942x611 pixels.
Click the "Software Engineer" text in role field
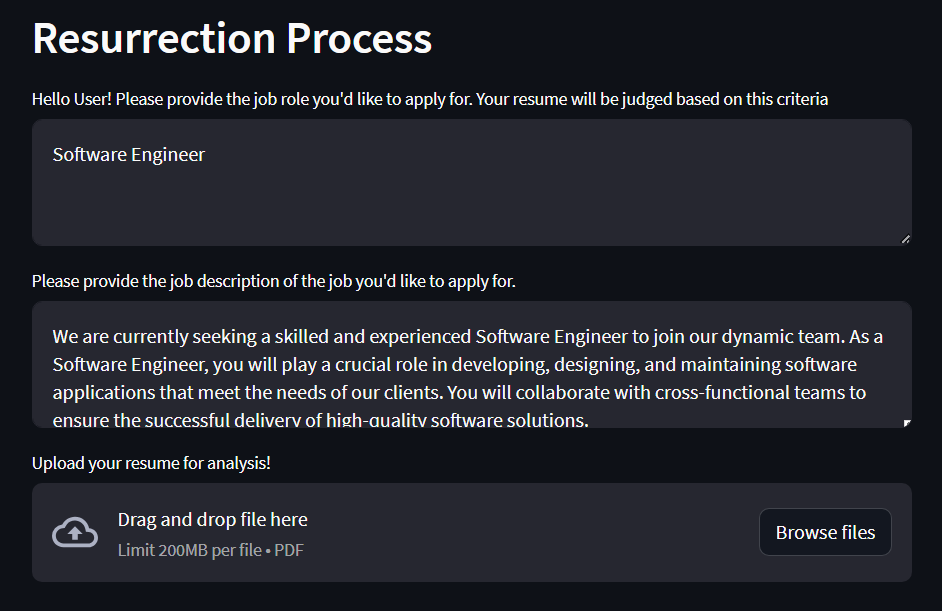(129, 155)
